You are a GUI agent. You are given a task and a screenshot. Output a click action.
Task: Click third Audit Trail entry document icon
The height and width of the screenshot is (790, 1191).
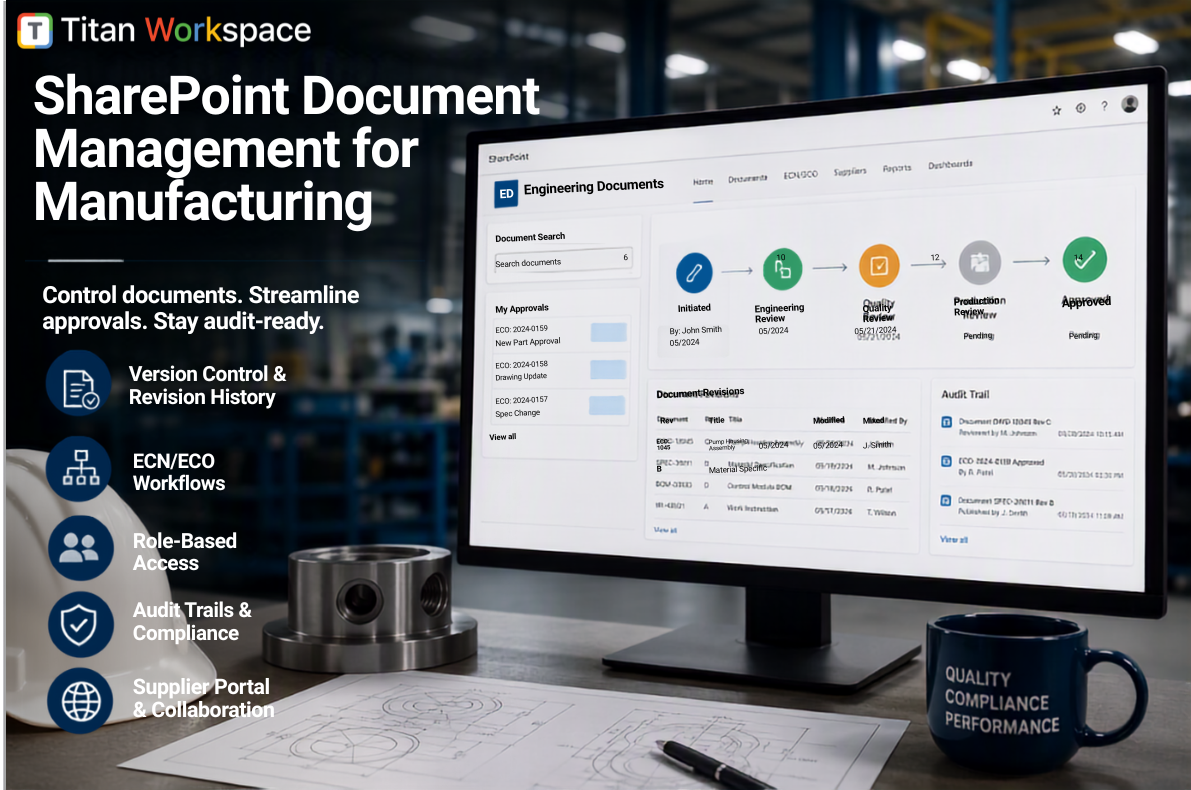pos(946,501)
